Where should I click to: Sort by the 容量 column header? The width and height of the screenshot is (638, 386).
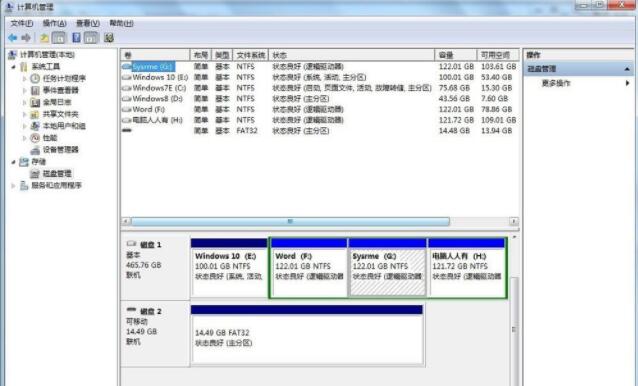(455, 55)
